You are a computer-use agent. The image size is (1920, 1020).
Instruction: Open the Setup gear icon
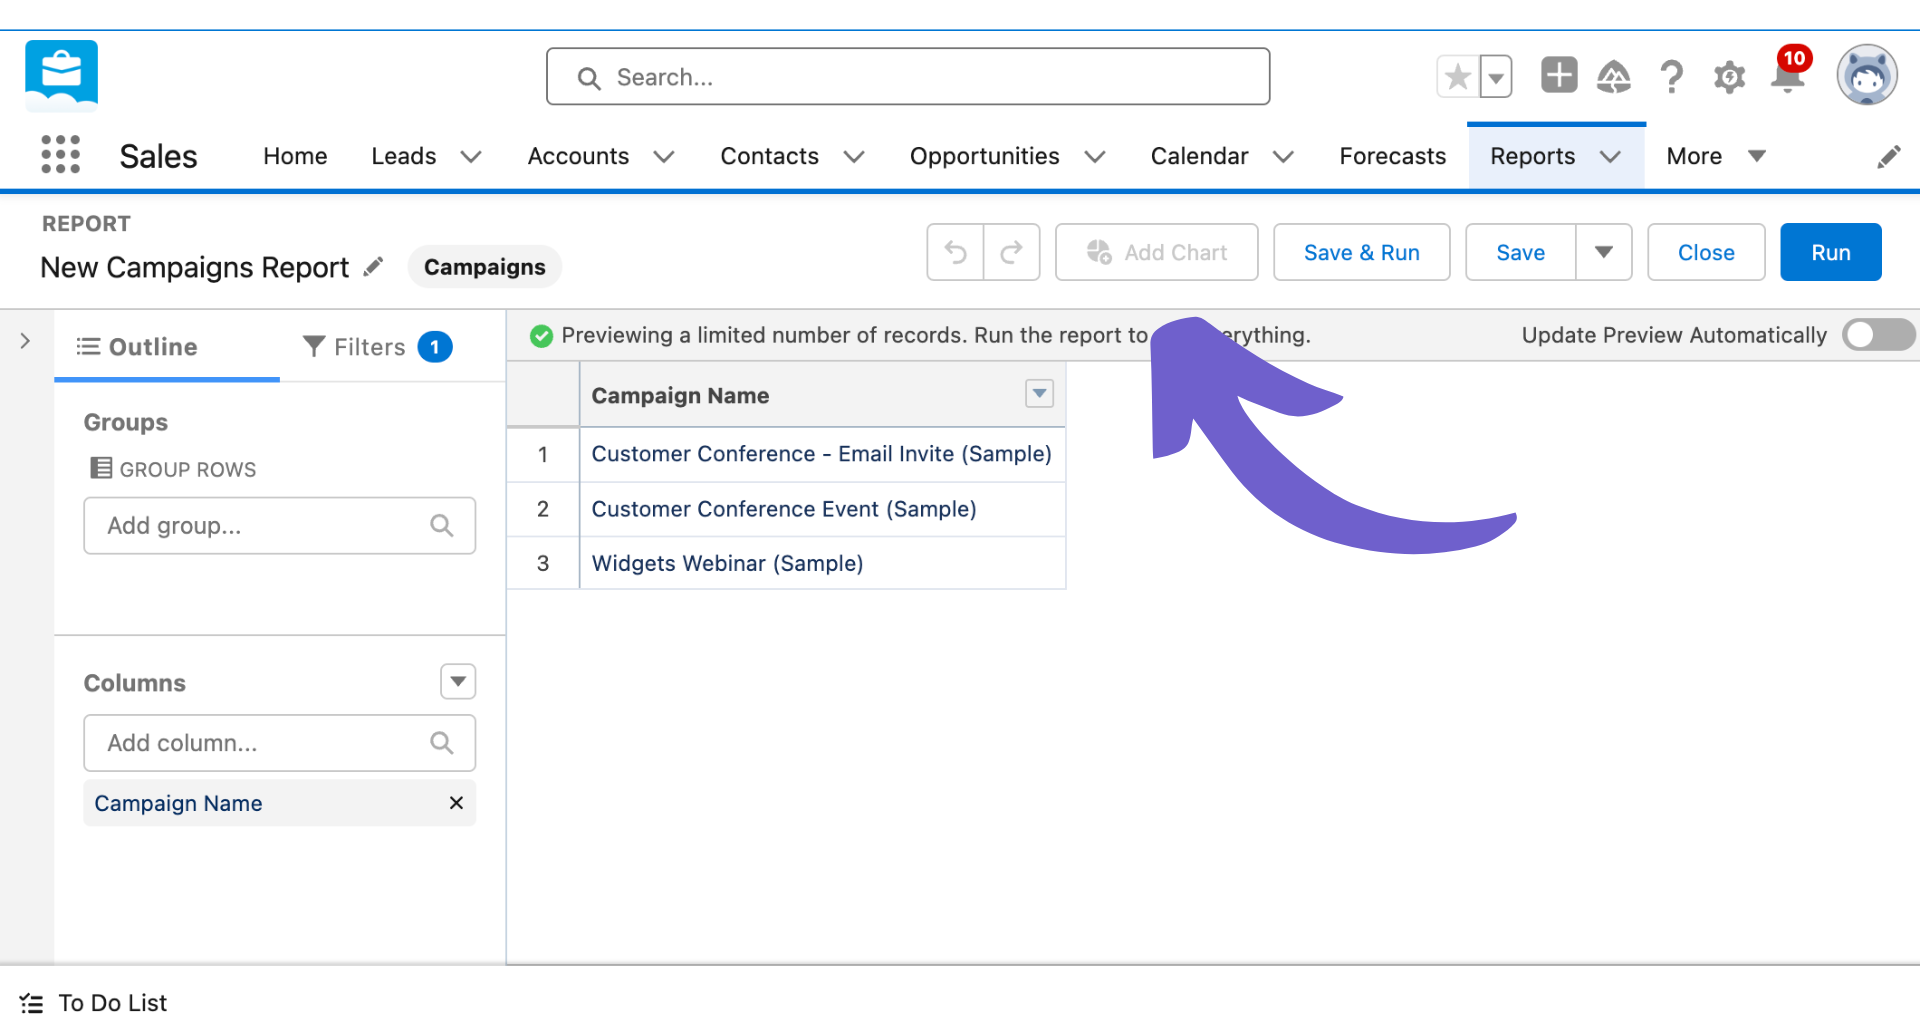click(x=1729, y=76)
